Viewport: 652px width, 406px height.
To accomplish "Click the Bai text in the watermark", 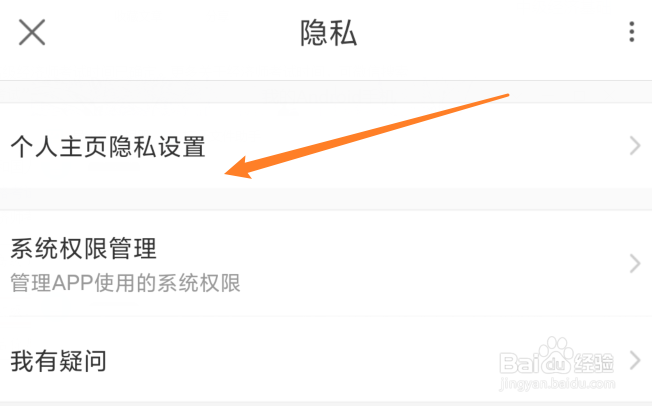I will (x=518, y=363).
